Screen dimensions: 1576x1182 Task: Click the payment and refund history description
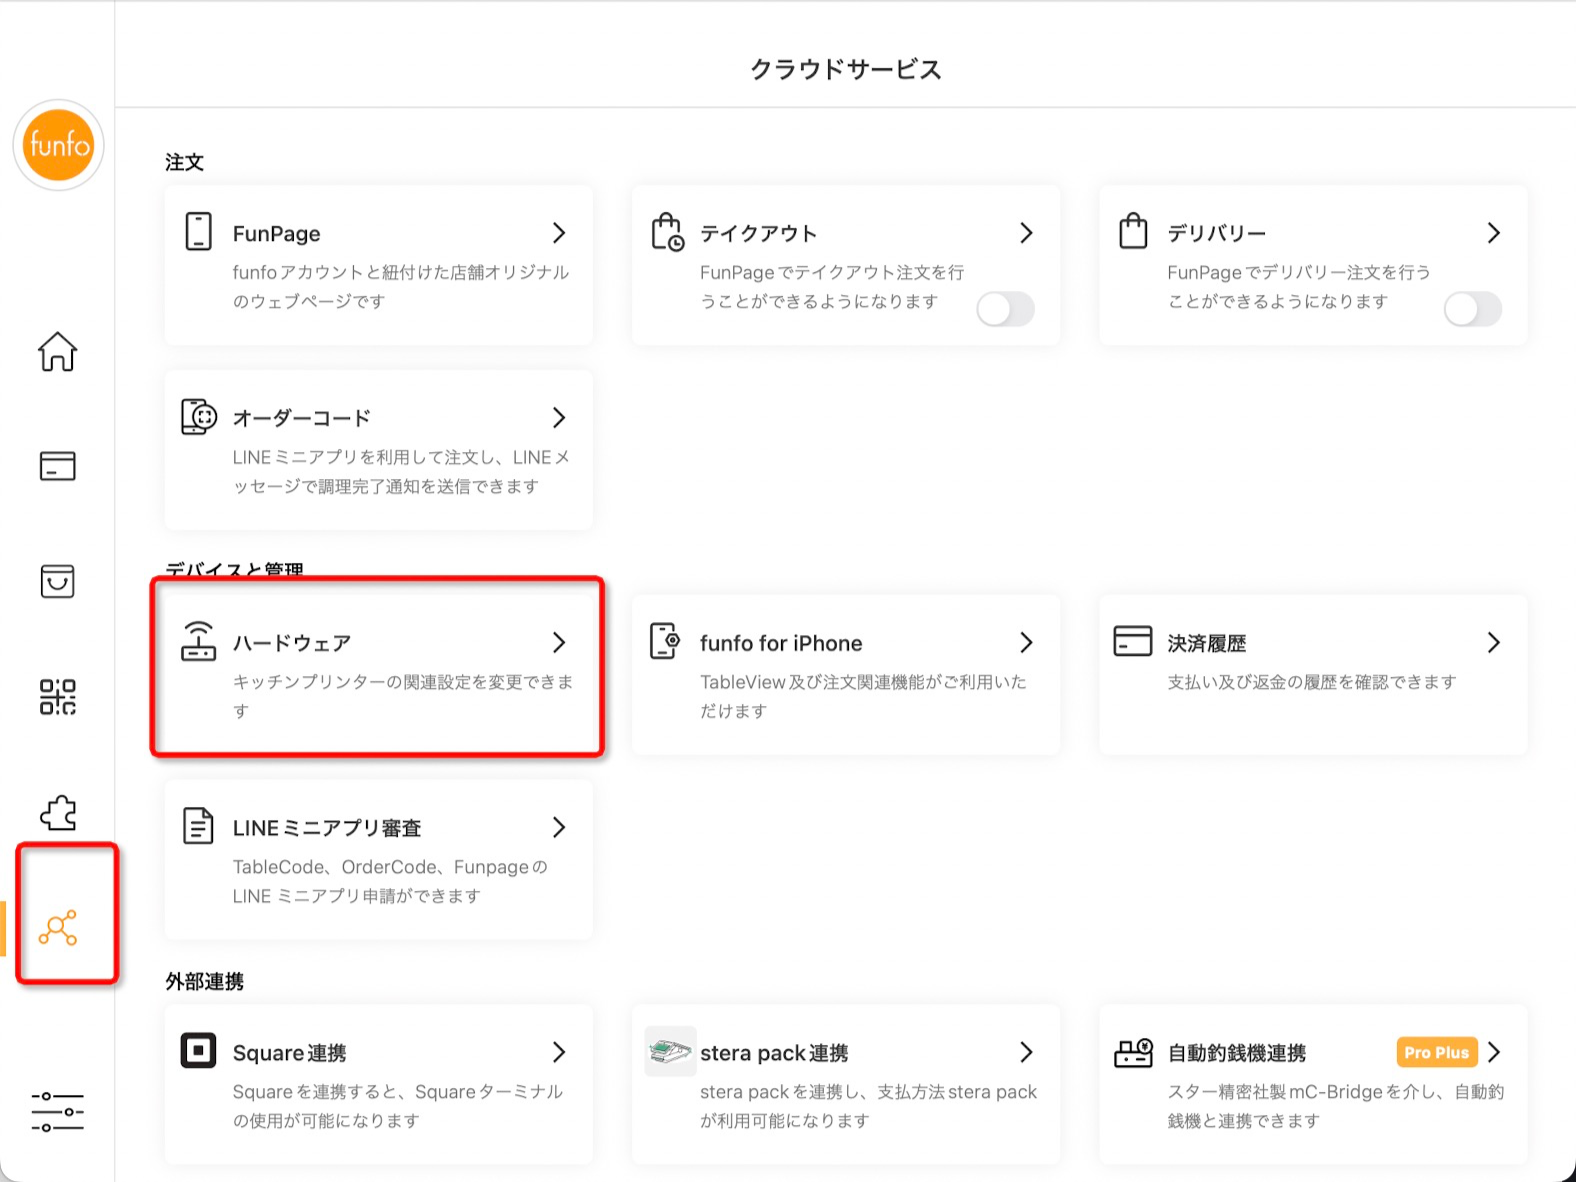1312,682
